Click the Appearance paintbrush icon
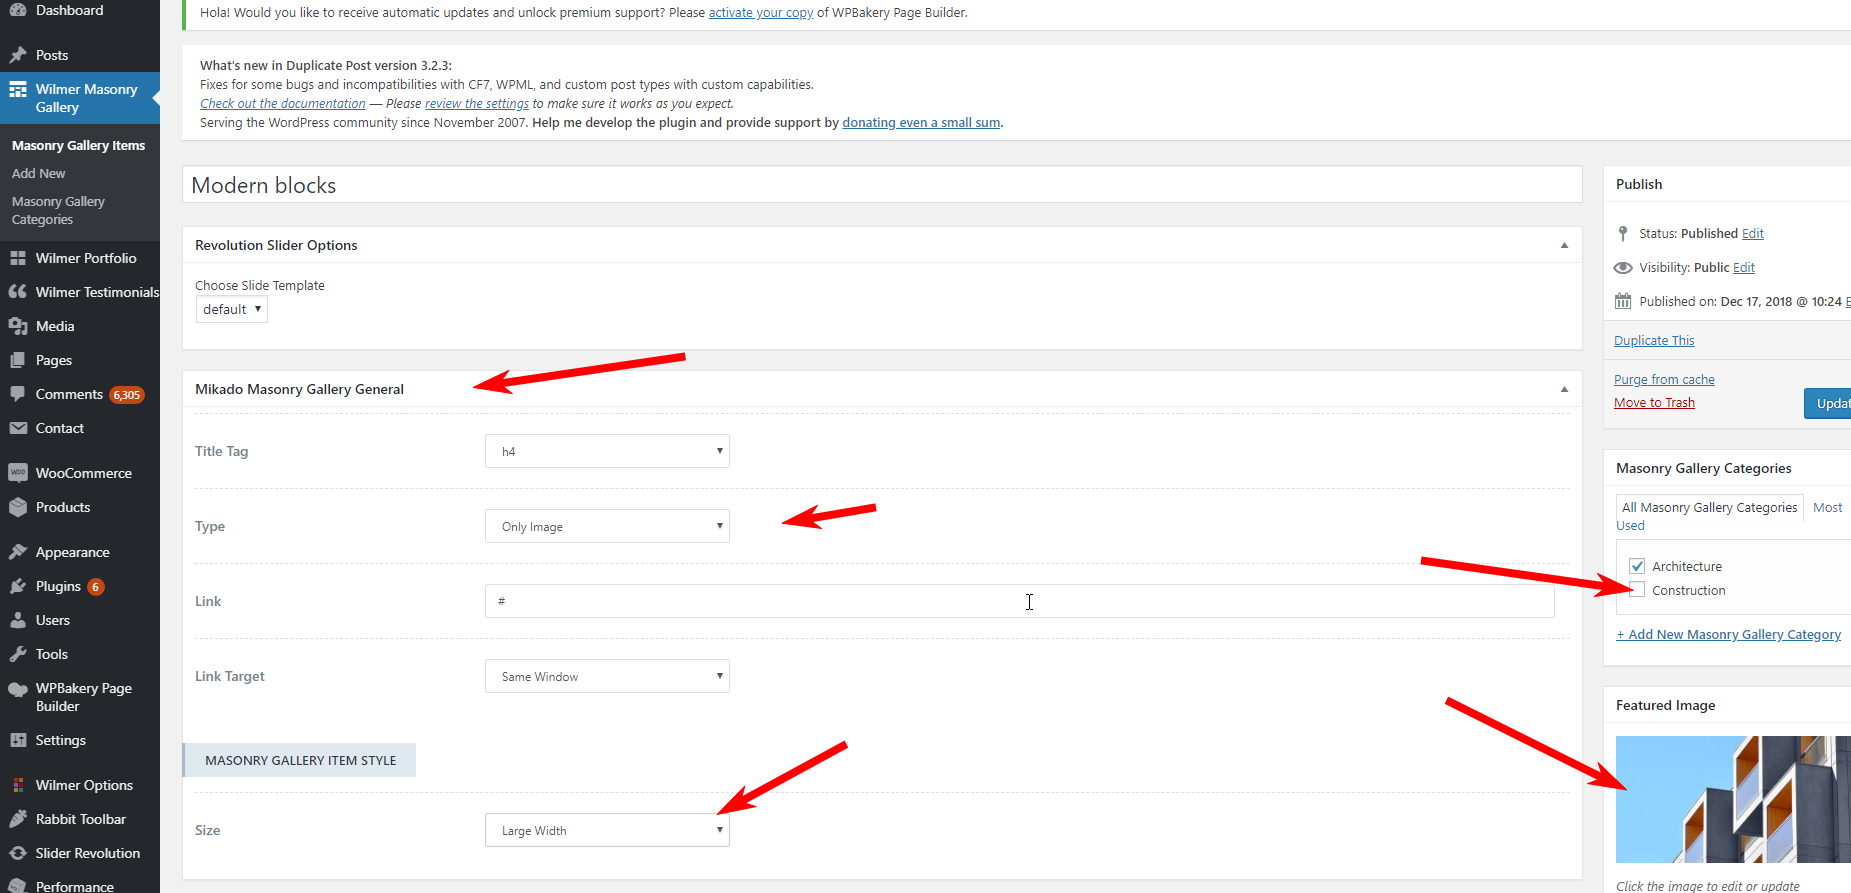The height and width of the screenshot is (893, 1851). (18, 552)
